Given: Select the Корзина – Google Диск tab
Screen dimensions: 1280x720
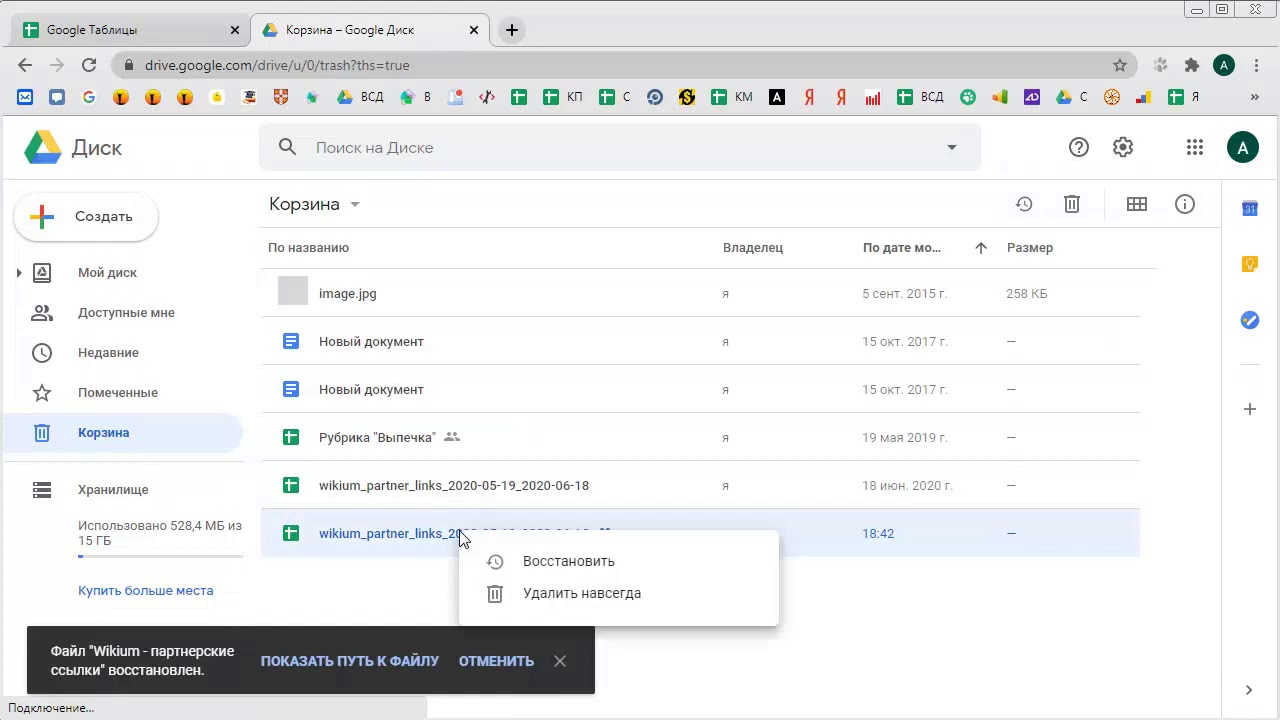Looking at the screenshot, I should coord(369,30).
